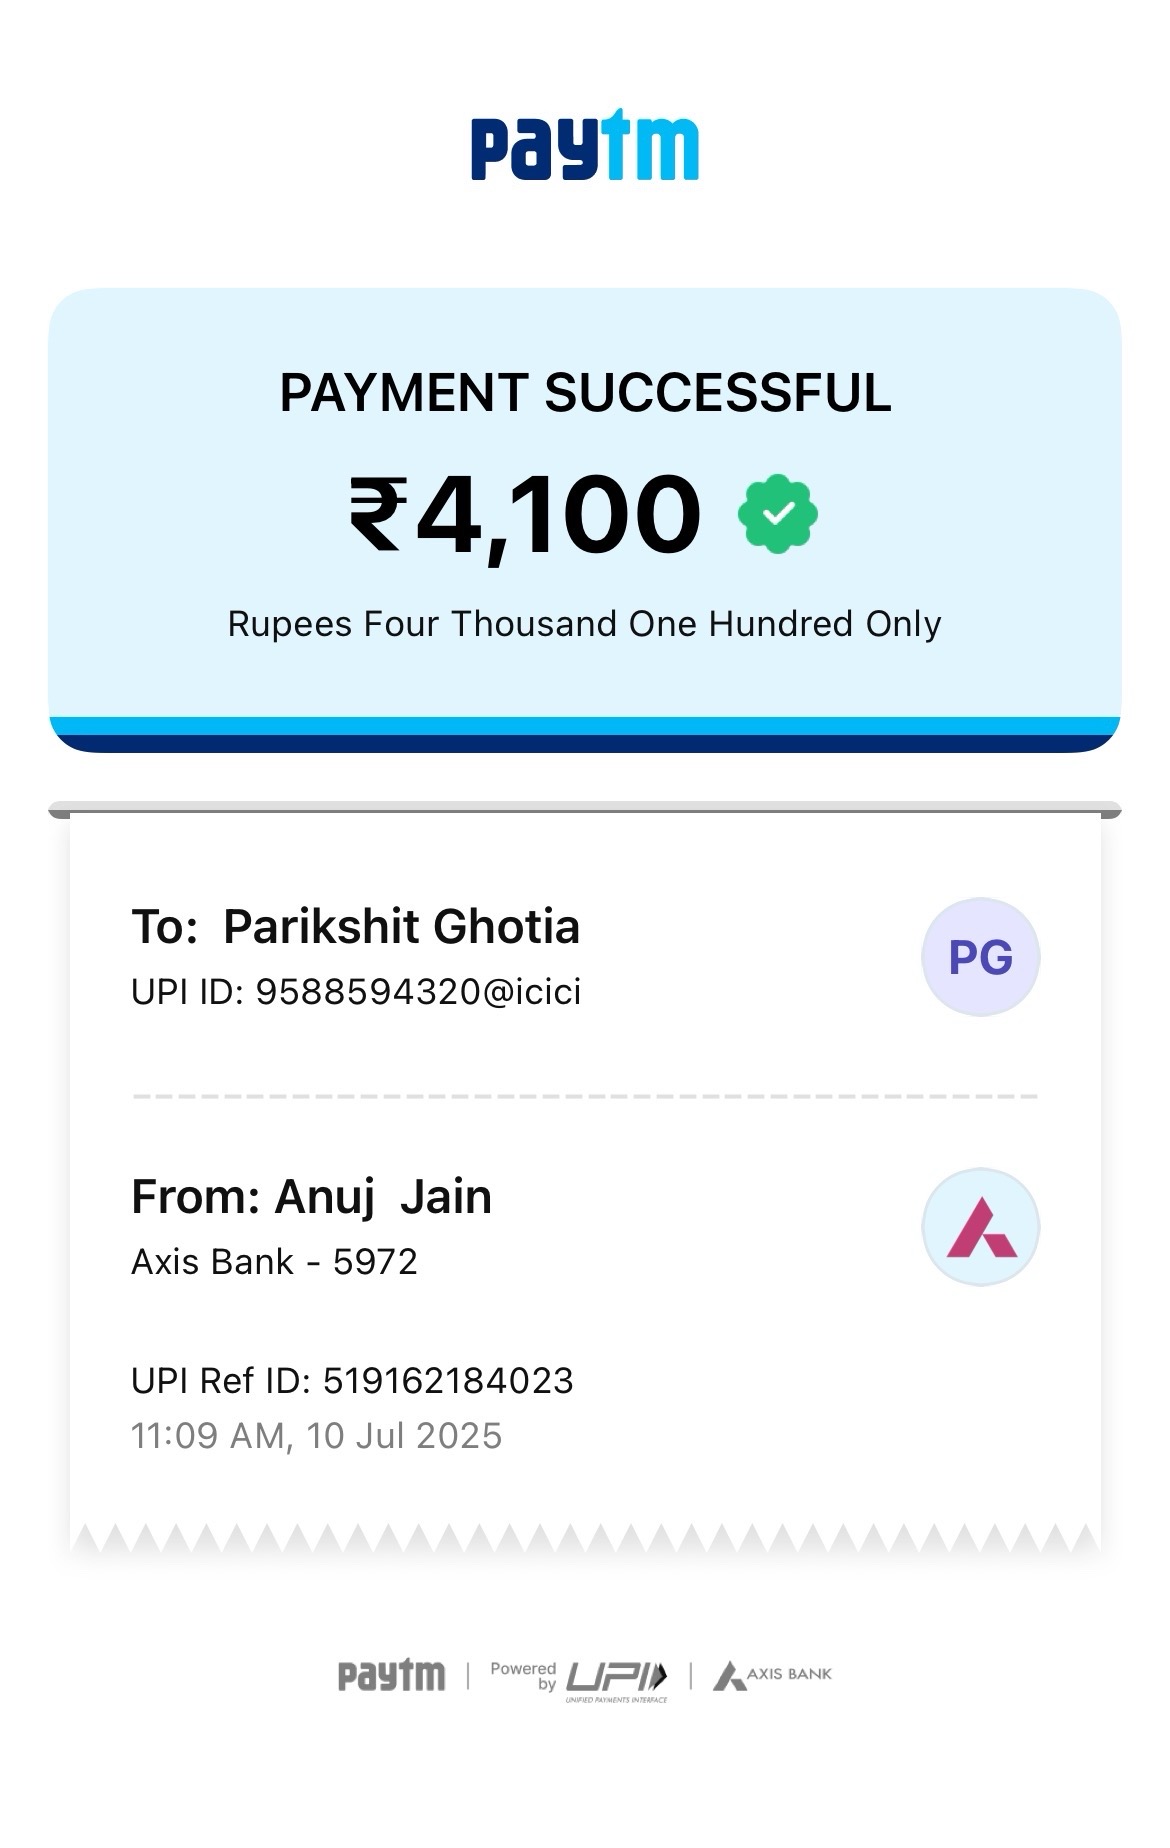Click the PG recipient avatar
The height and width of the screenshot is (1848, 1170).
coord(980,957)
